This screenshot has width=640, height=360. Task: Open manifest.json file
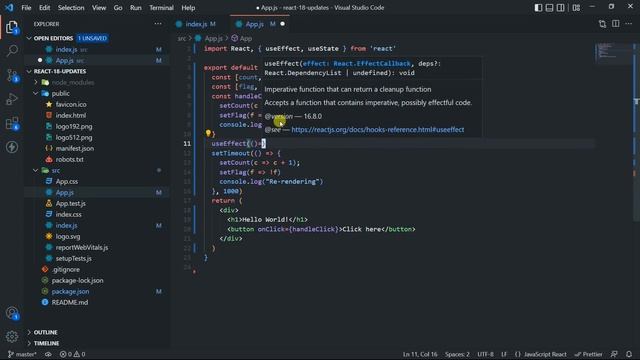pos(75,149)
